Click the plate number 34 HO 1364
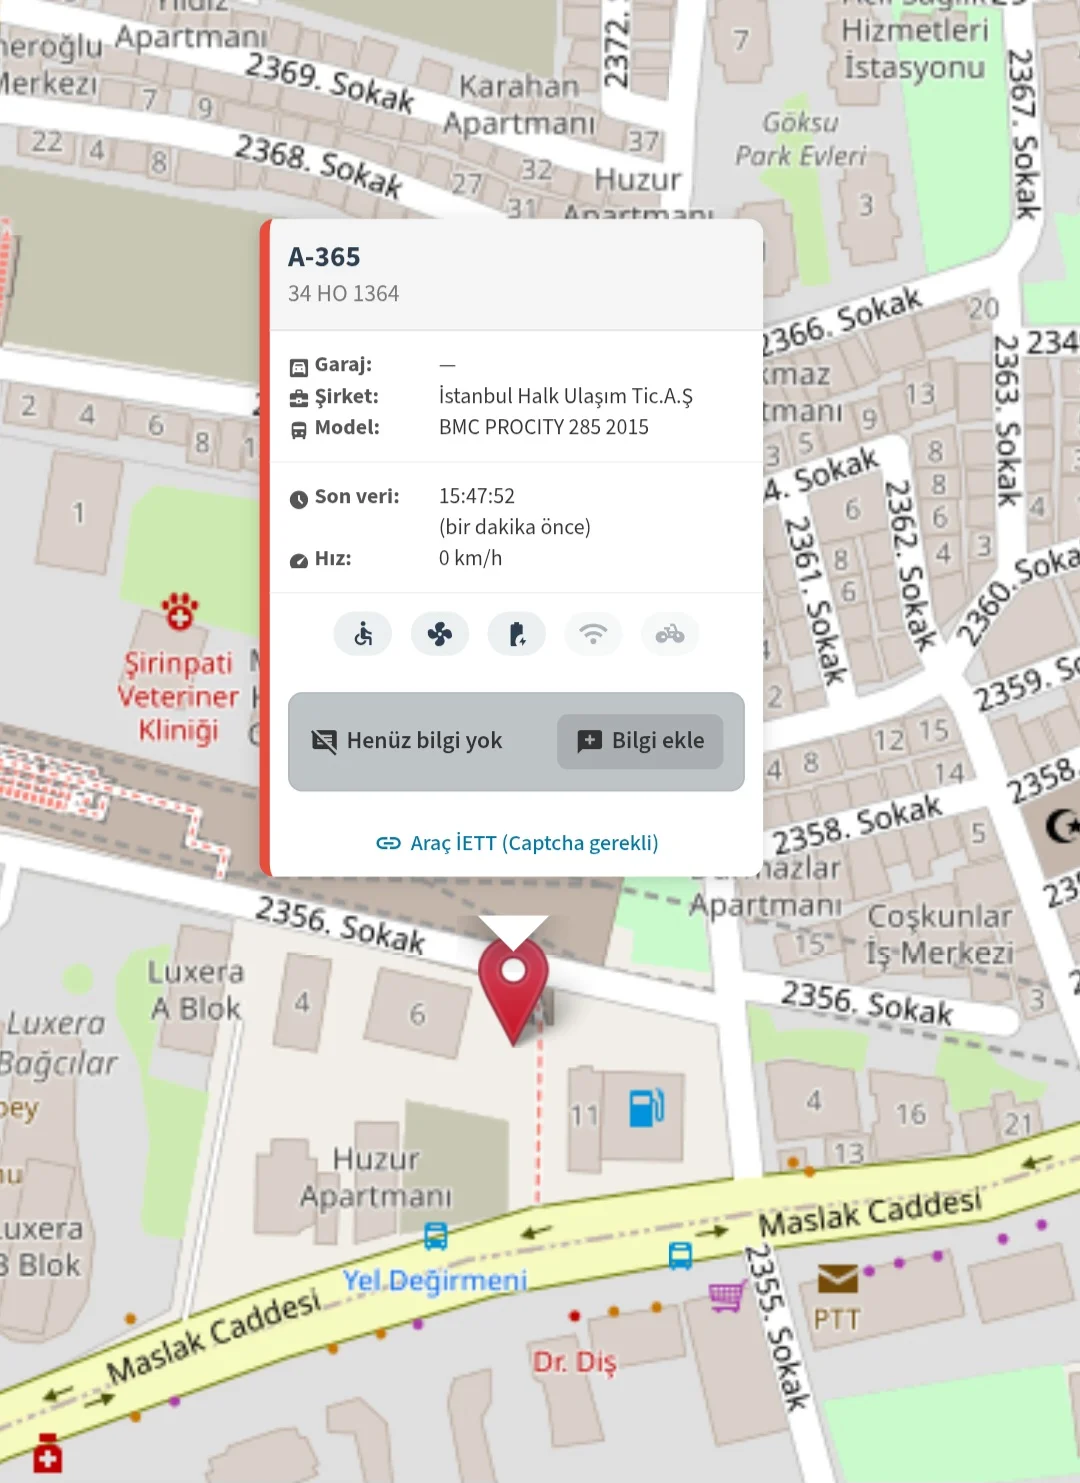The width and height of the screenshot is (1080, 1483). click(x=343, y=294)
